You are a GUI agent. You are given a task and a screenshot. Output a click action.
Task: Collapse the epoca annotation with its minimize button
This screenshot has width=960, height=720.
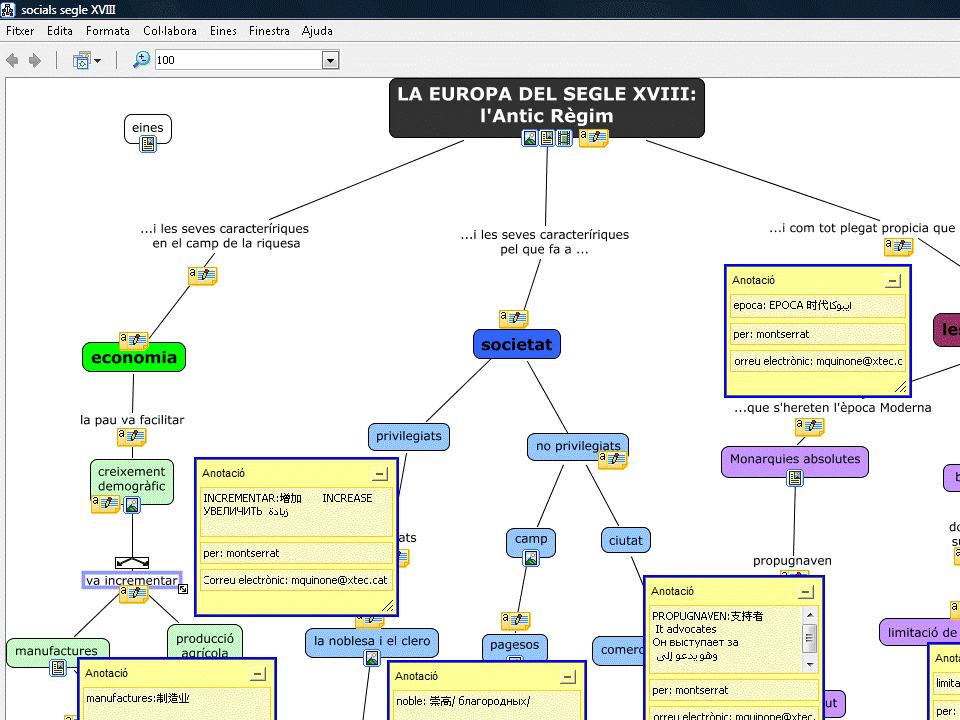tap(893, 281)
